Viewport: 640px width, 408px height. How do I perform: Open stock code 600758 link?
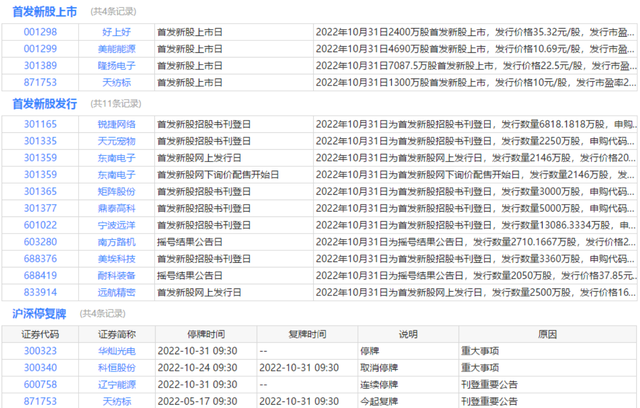[x=40, y=384]
